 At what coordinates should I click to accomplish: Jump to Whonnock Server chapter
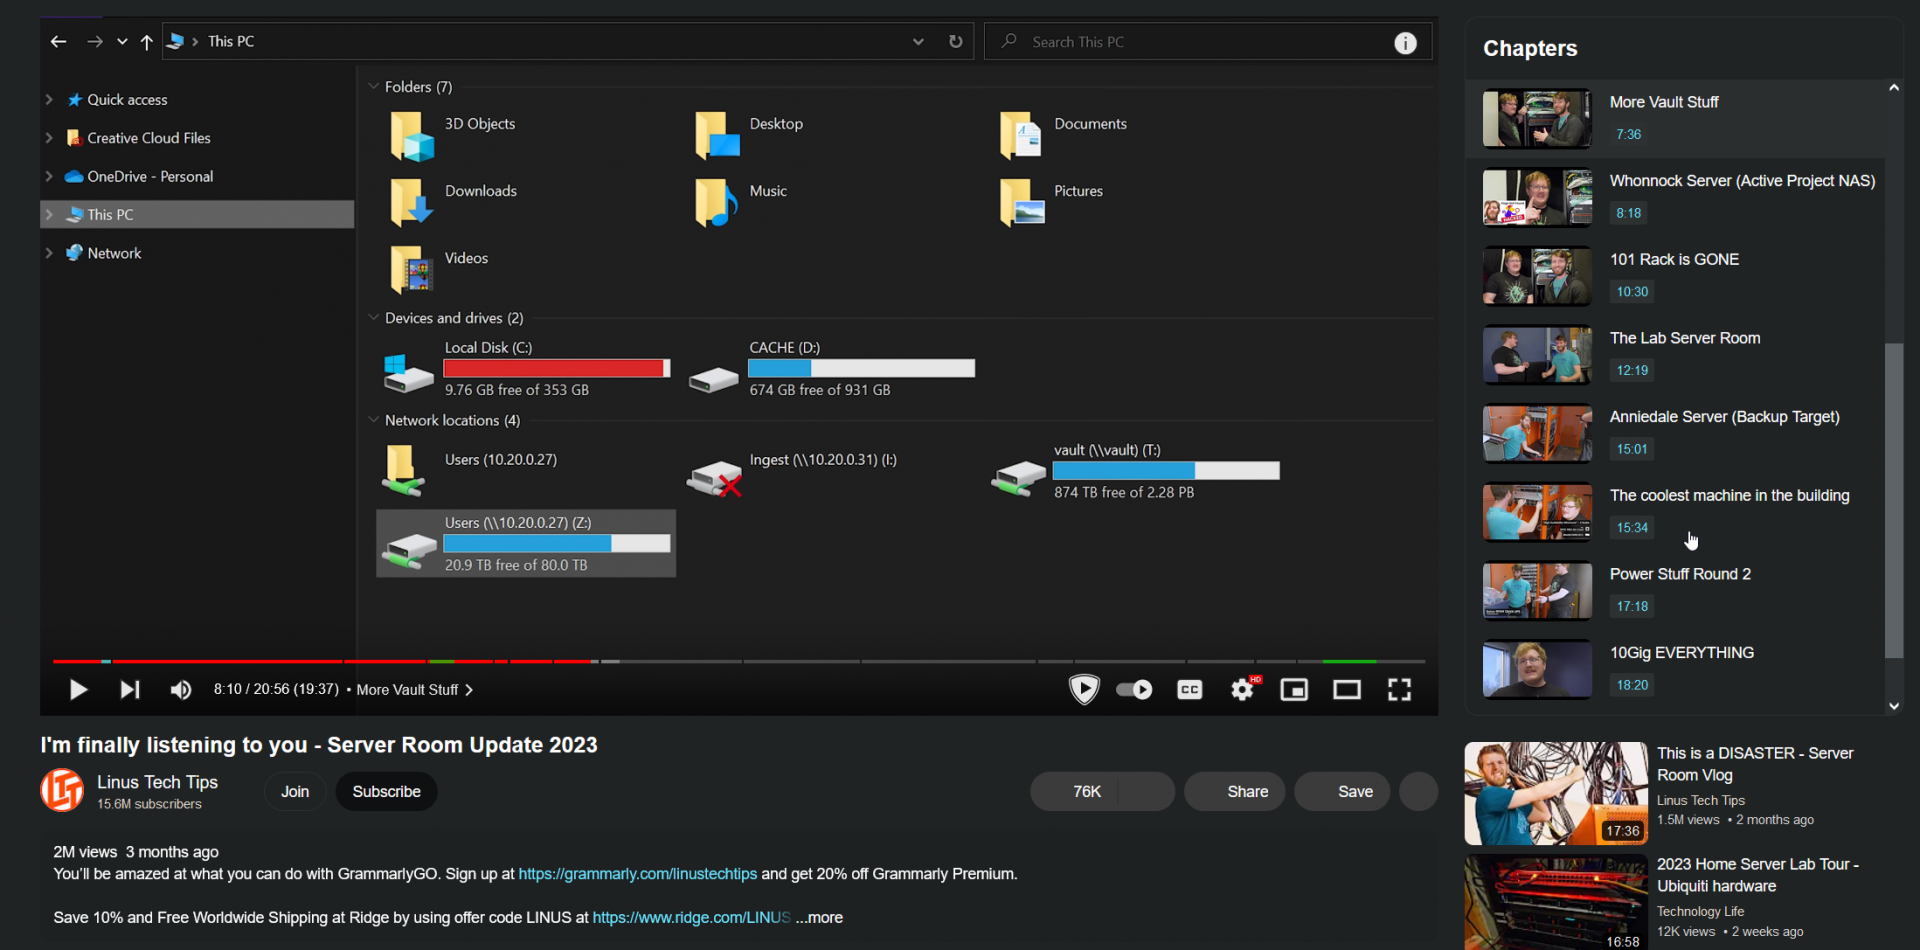[x=1676, y=197]
